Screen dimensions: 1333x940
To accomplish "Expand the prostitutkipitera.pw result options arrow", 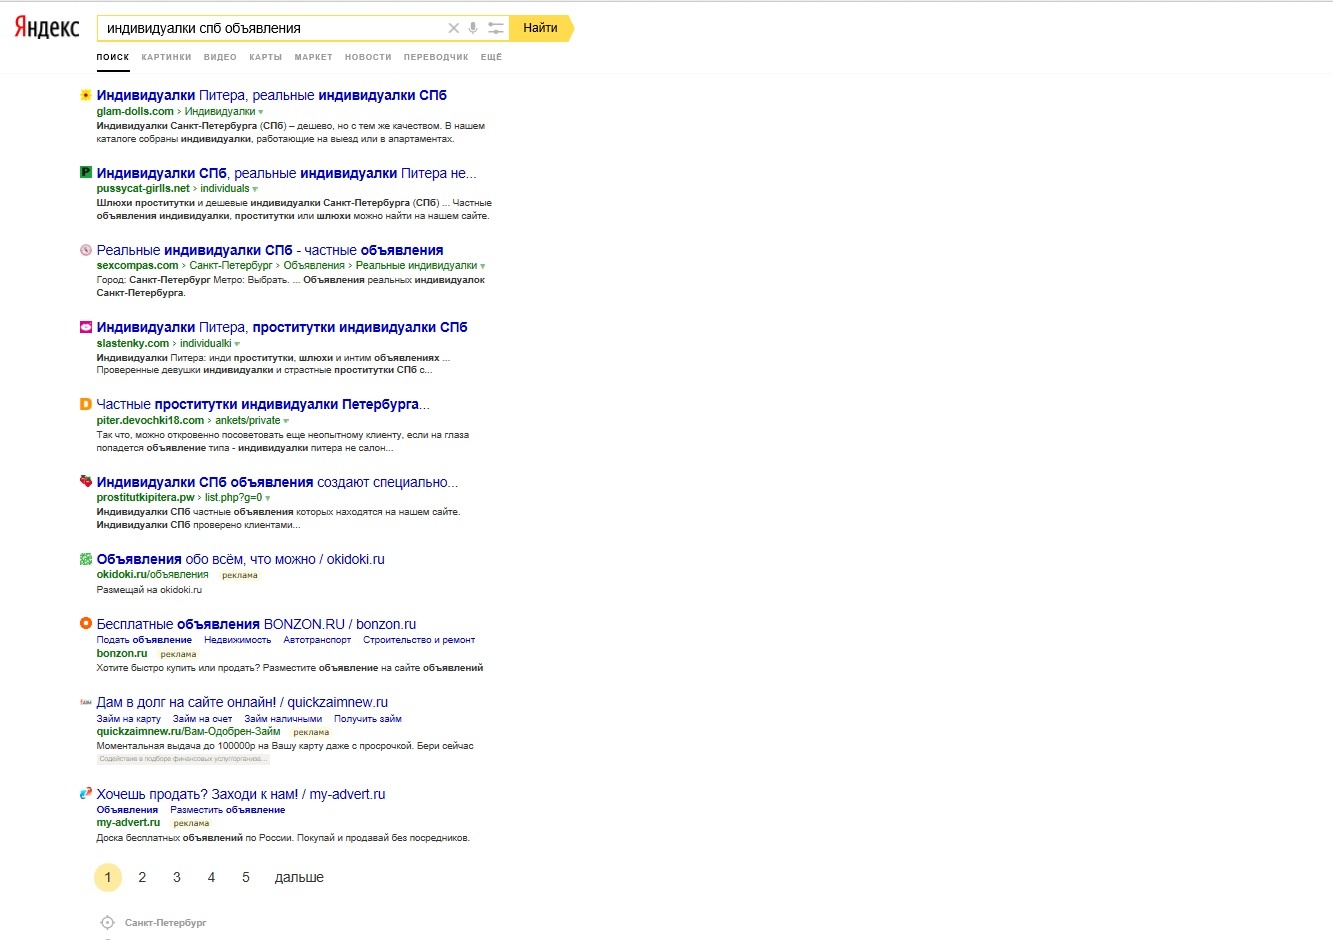I will 268,498.
